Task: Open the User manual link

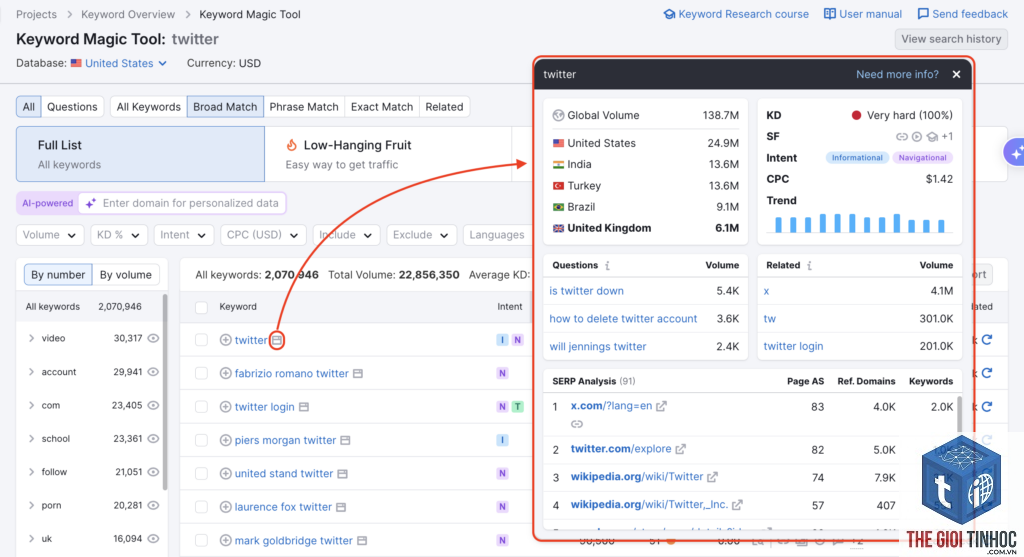Action: (x=863, y=14)
